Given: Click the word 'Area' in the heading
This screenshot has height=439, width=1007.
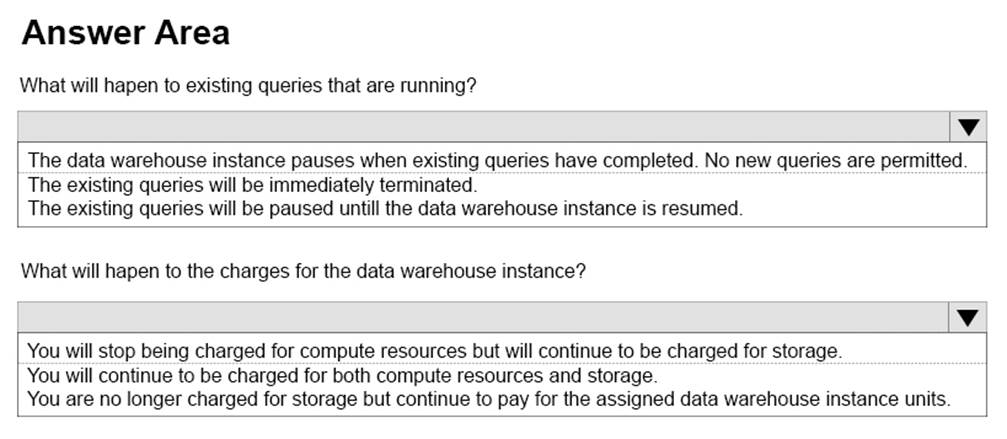Looking at the screenshot, I should pyautogui.click(x=189, y=33).
